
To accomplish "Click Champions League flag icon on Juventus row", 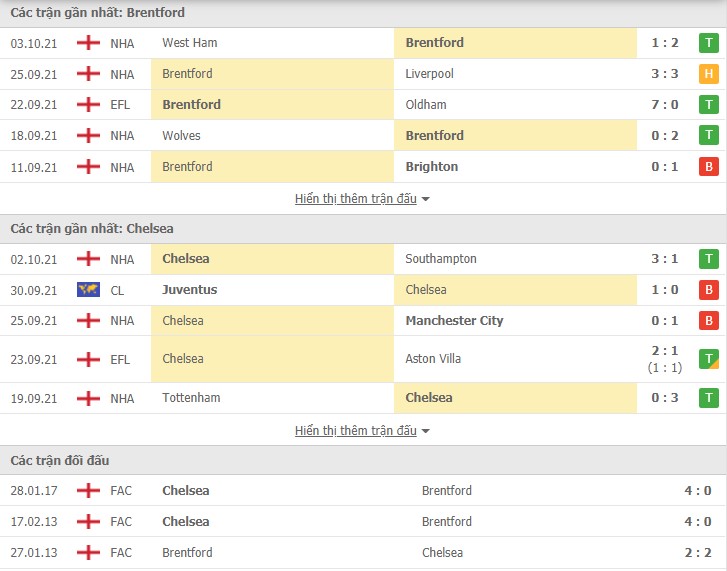I will [x=88, y=290].
